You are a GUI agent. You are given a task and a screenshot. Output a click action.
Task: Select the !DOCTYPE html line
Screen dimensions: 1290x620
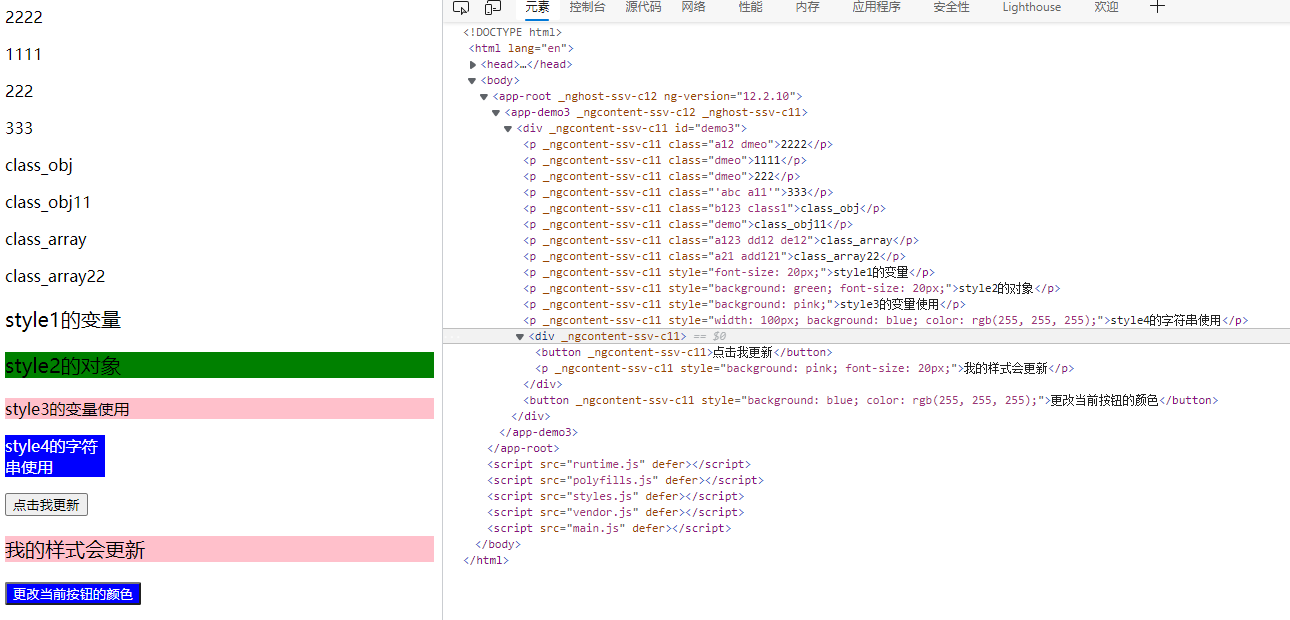pos(513,32)
